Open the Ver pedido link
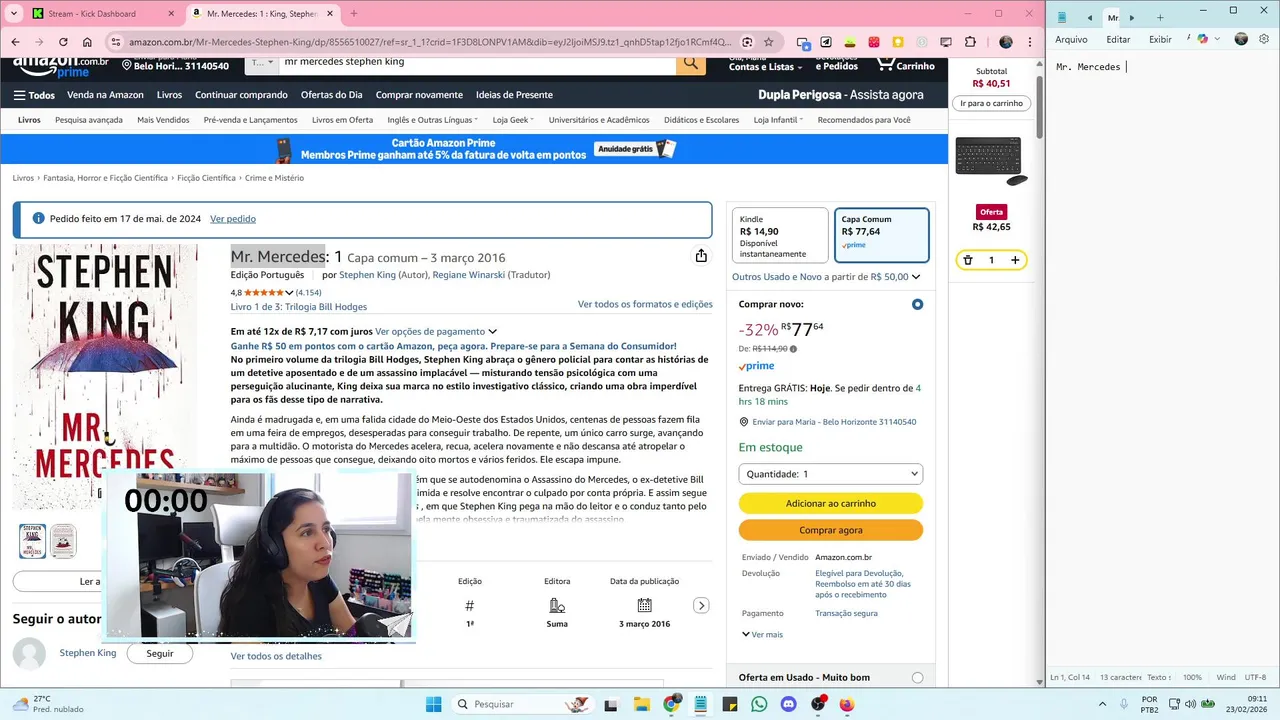 [233, 219]
